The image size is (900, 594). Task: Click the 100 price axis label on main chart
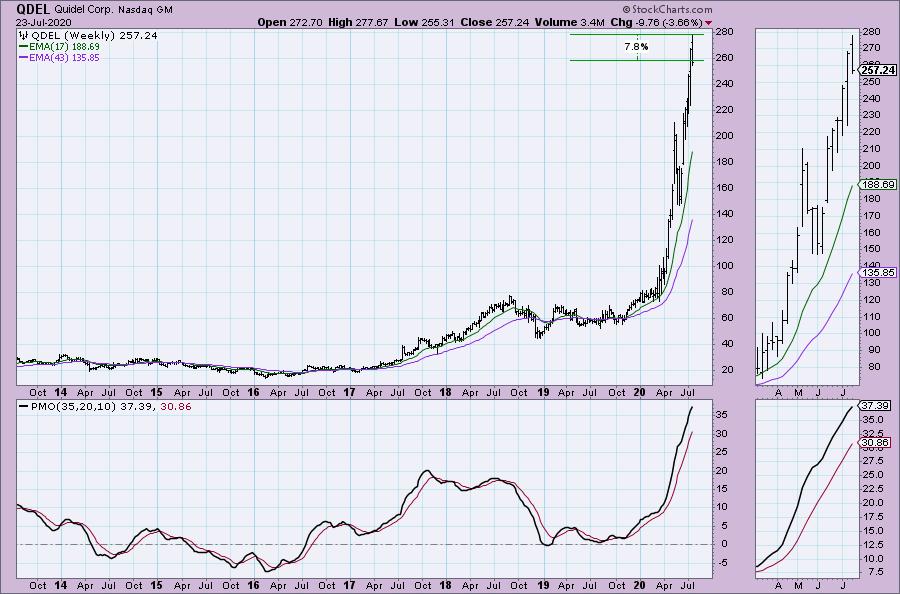724,265
